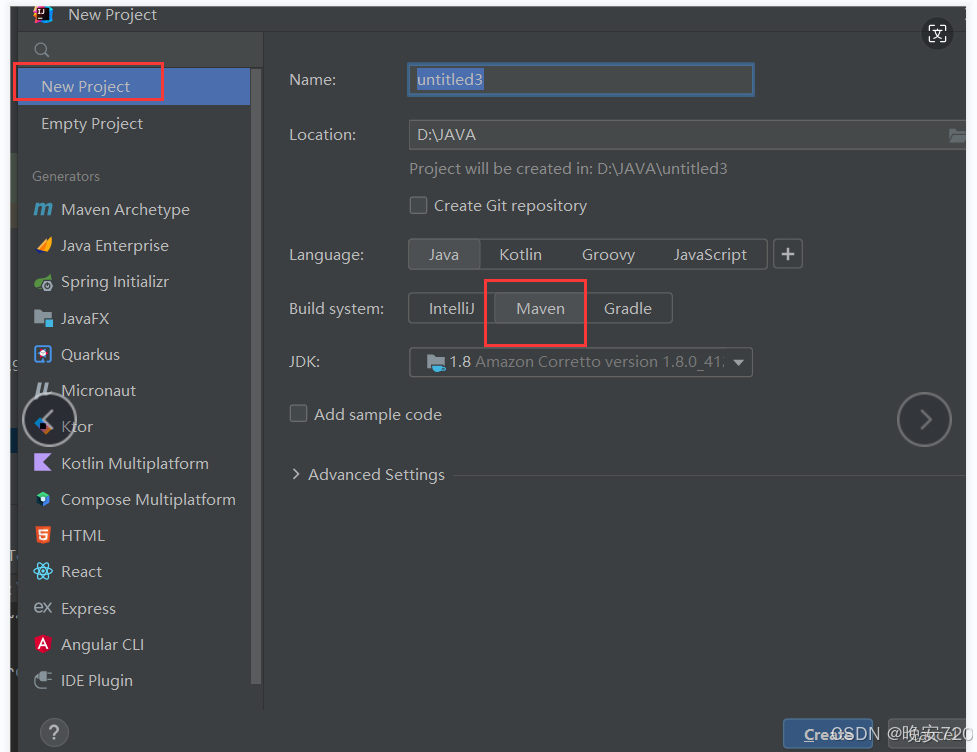This screenshot has width=977, height=752.
Task: Select the Java Enterprise generator icon
Action: click(43, 245)
